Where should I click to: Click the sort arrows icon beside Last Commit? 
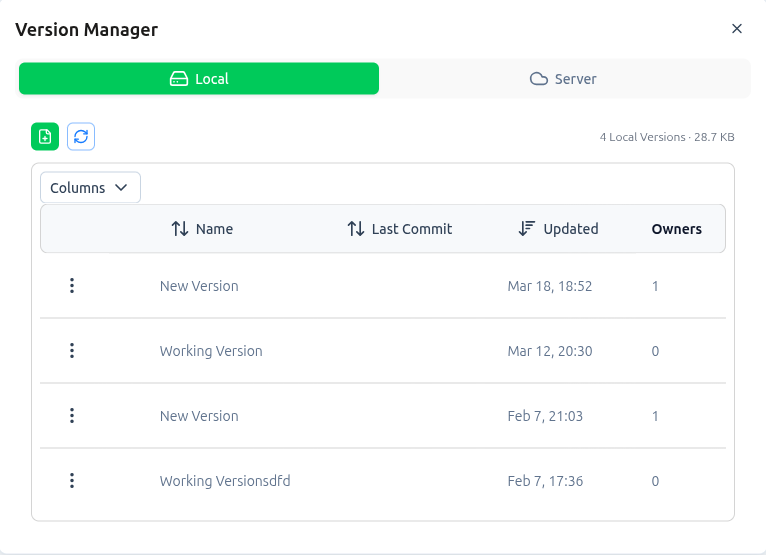[356, 229]
